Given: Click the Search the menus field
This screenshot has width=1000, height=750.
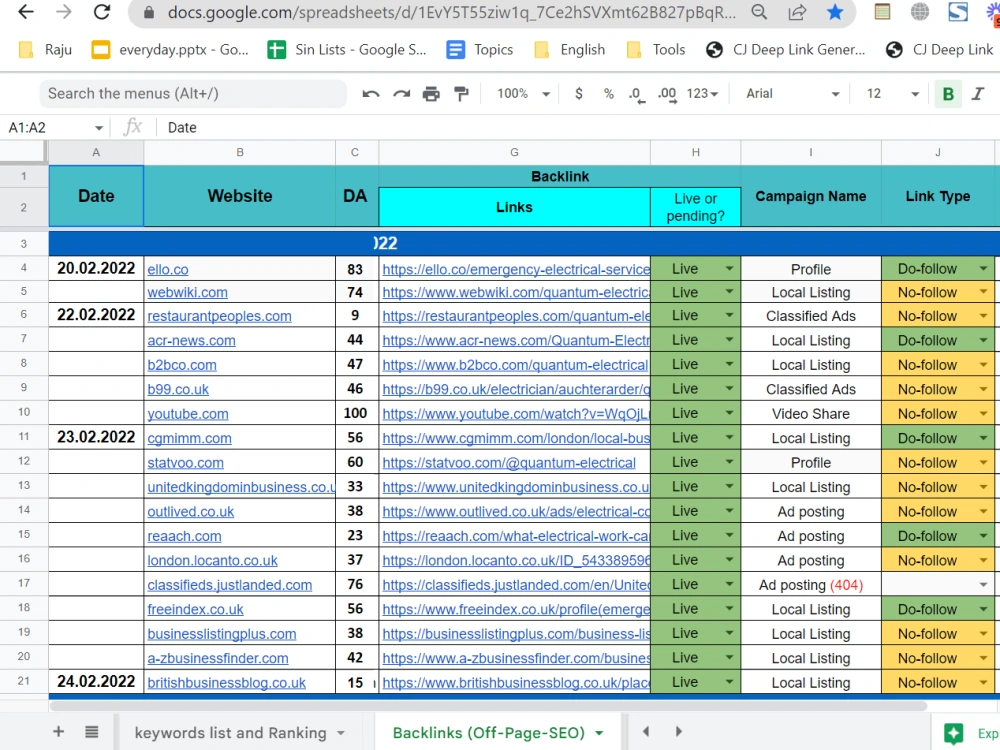Looking at the screenshot, I should coord(193,94).
